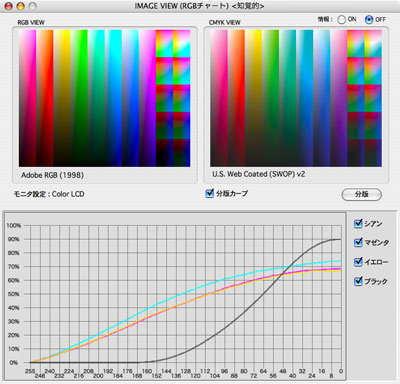Select the 情報 OFF radio button

[369, 20]
